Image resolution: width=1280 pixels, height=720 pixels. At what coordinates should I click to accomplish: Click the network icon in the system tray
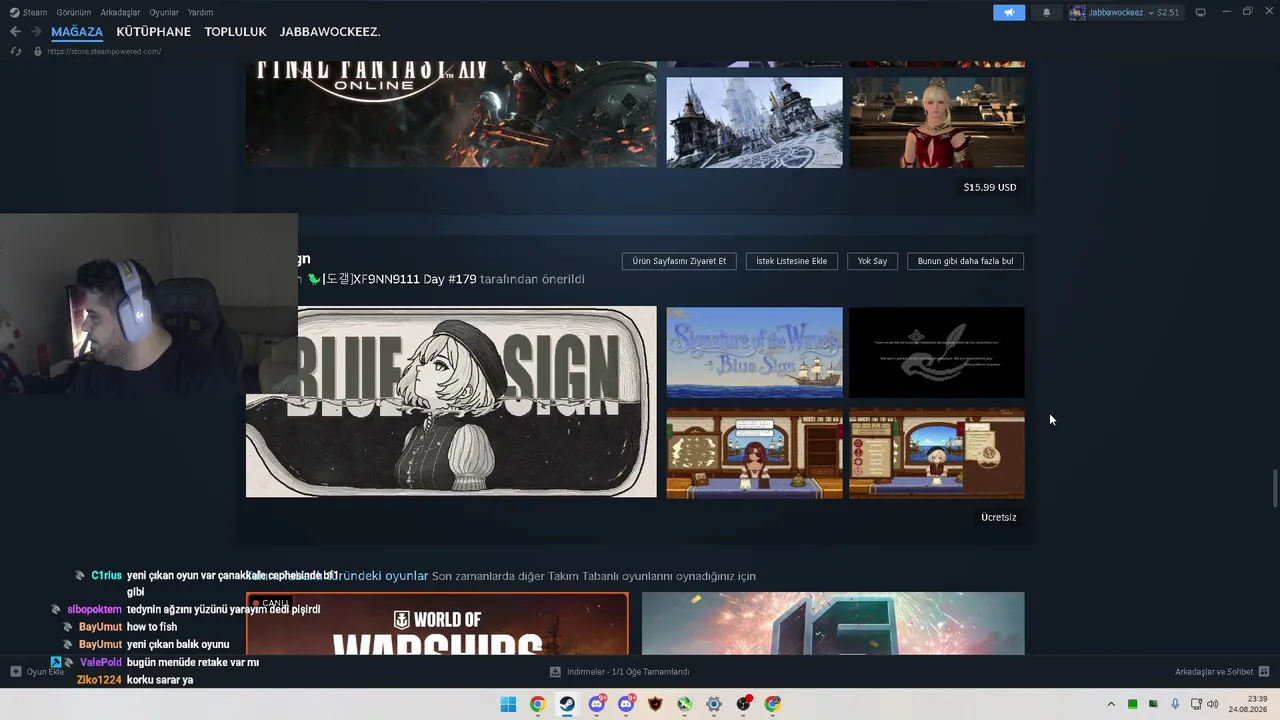1196,704
